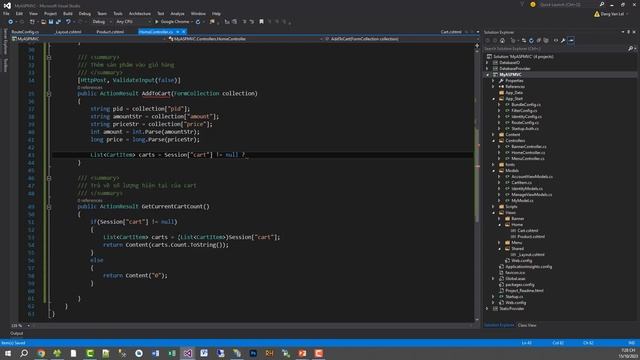
Task: Select Cart.cshtml in Solution Explorer
Action: coord(527,231)
